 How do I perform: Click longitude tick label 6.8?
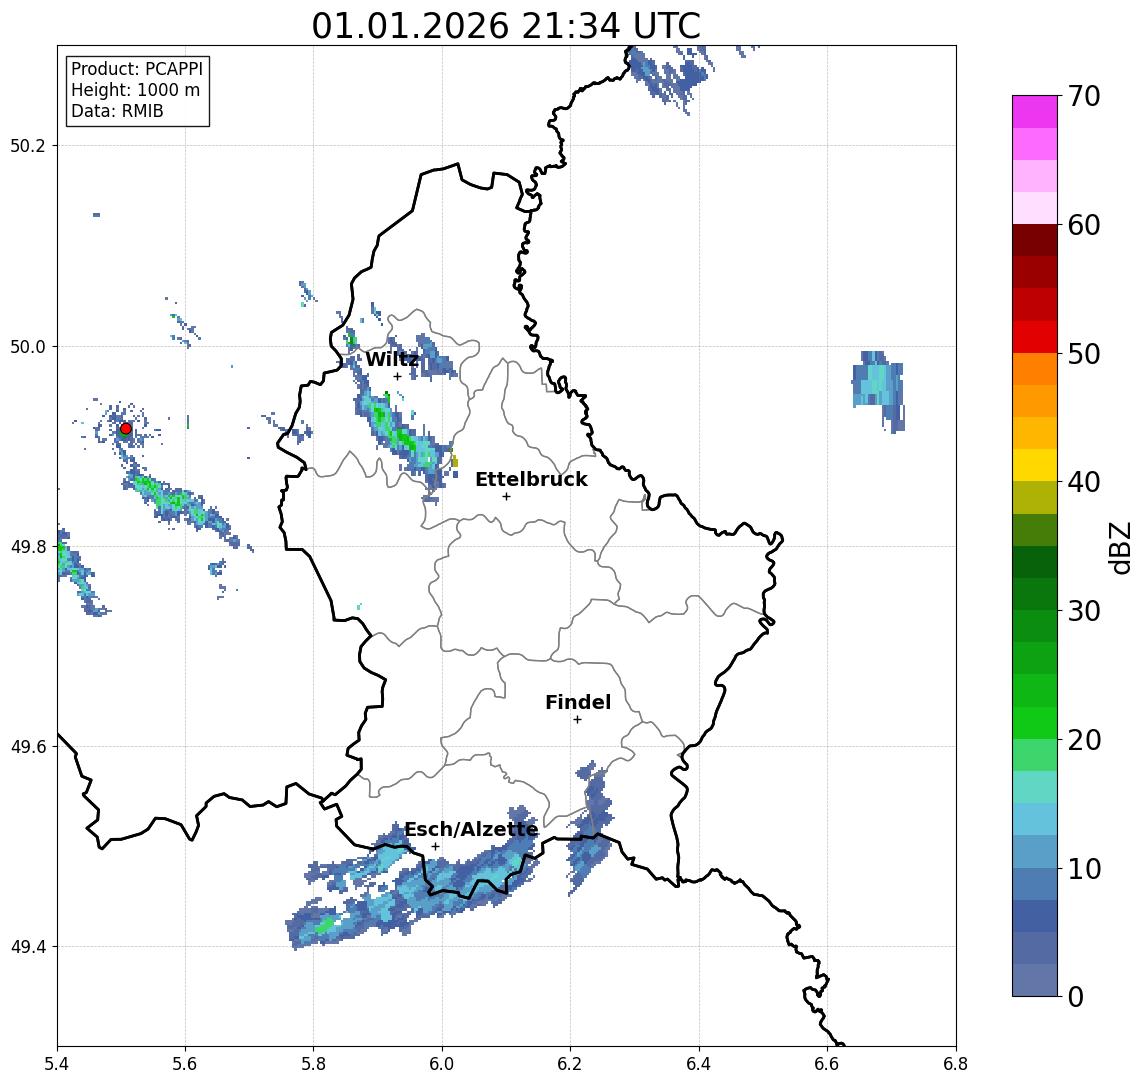(x=955, y=1064)
